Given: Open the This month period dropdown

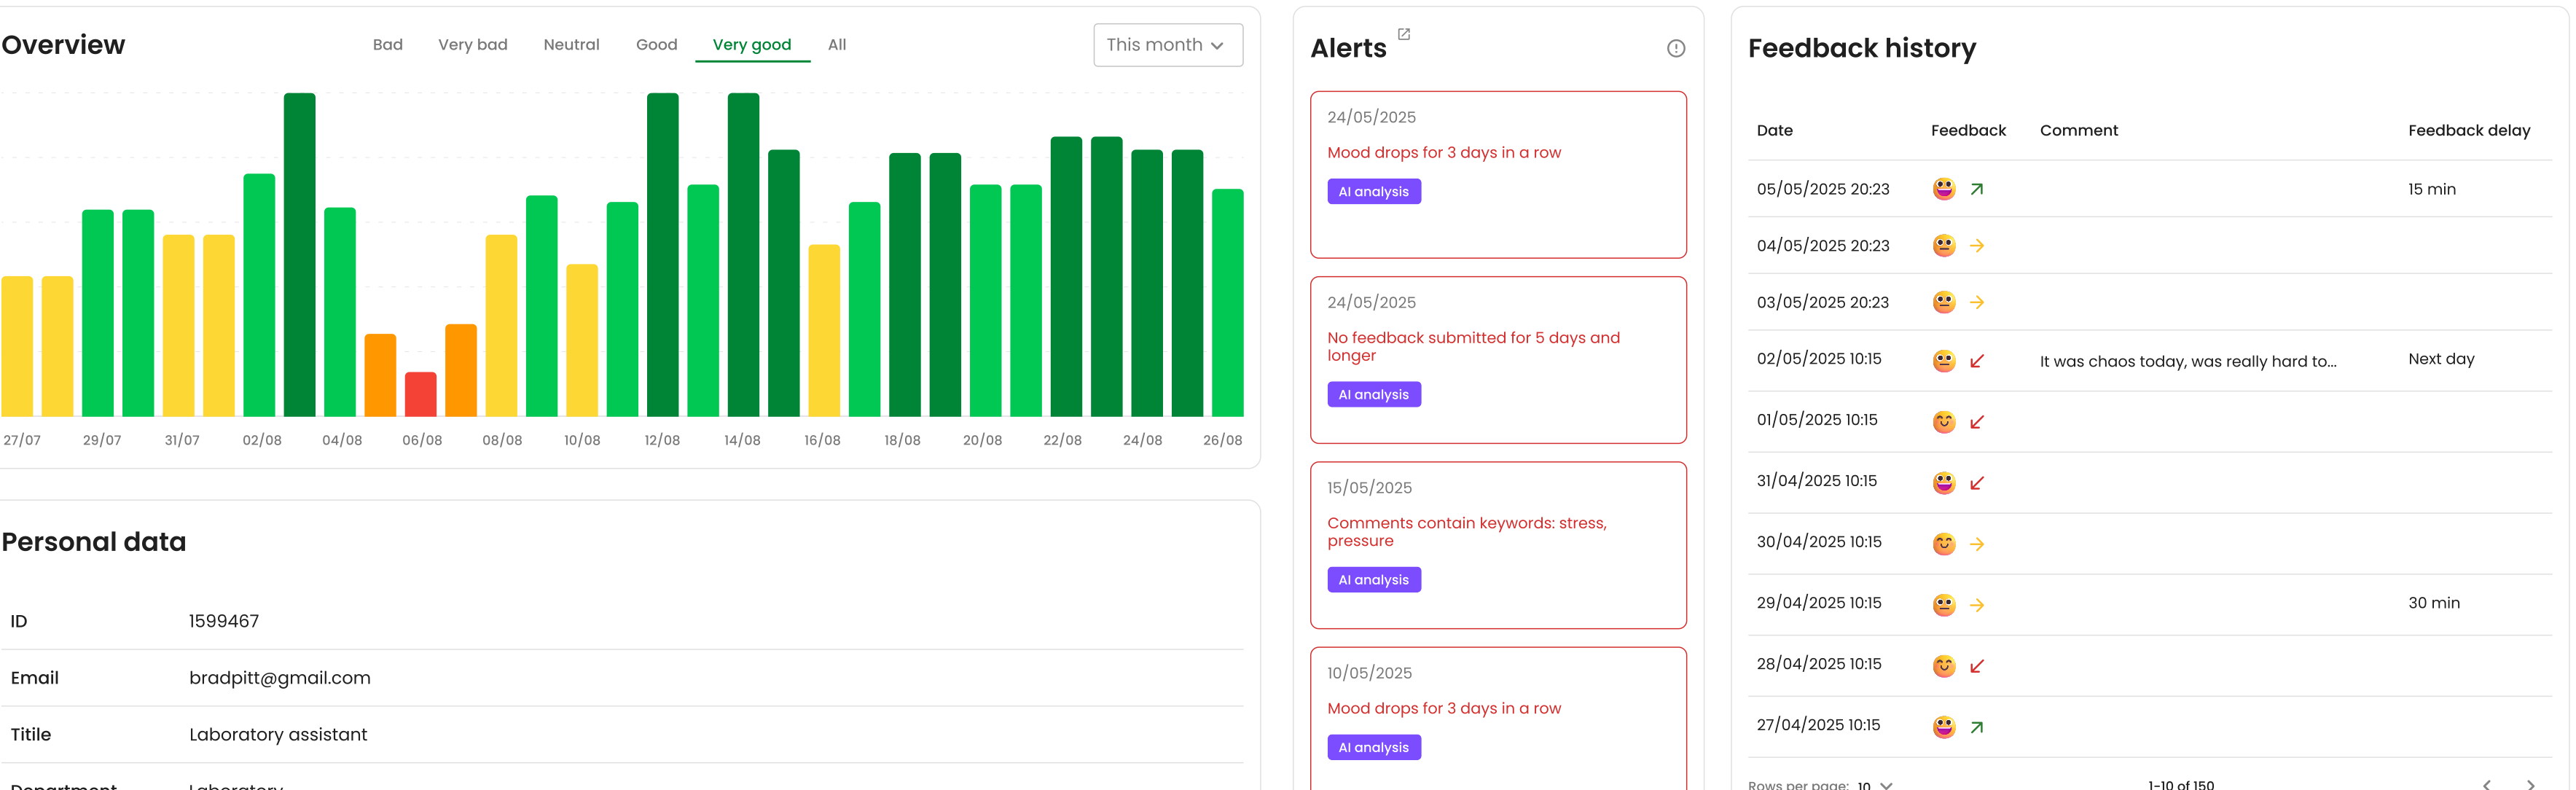Looking at the screenshot, I should 1167,45.
